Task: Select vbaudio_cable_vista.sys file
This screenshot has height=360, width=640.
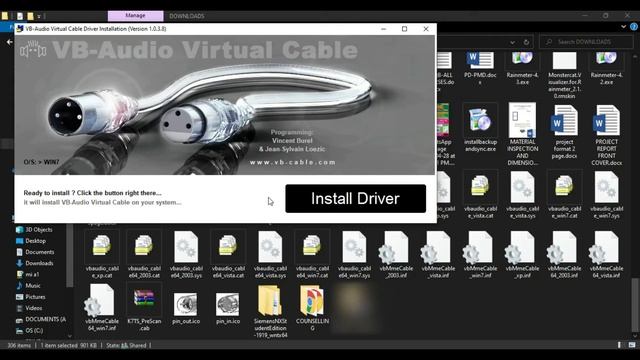Action: (x=522, y=195)
